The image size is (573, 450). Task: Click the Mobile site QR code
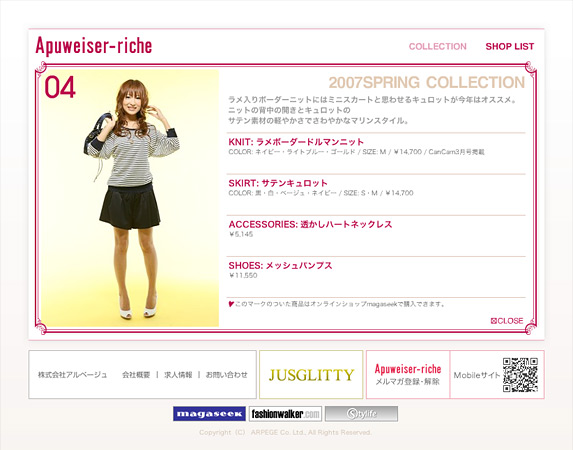pos(520,375)
